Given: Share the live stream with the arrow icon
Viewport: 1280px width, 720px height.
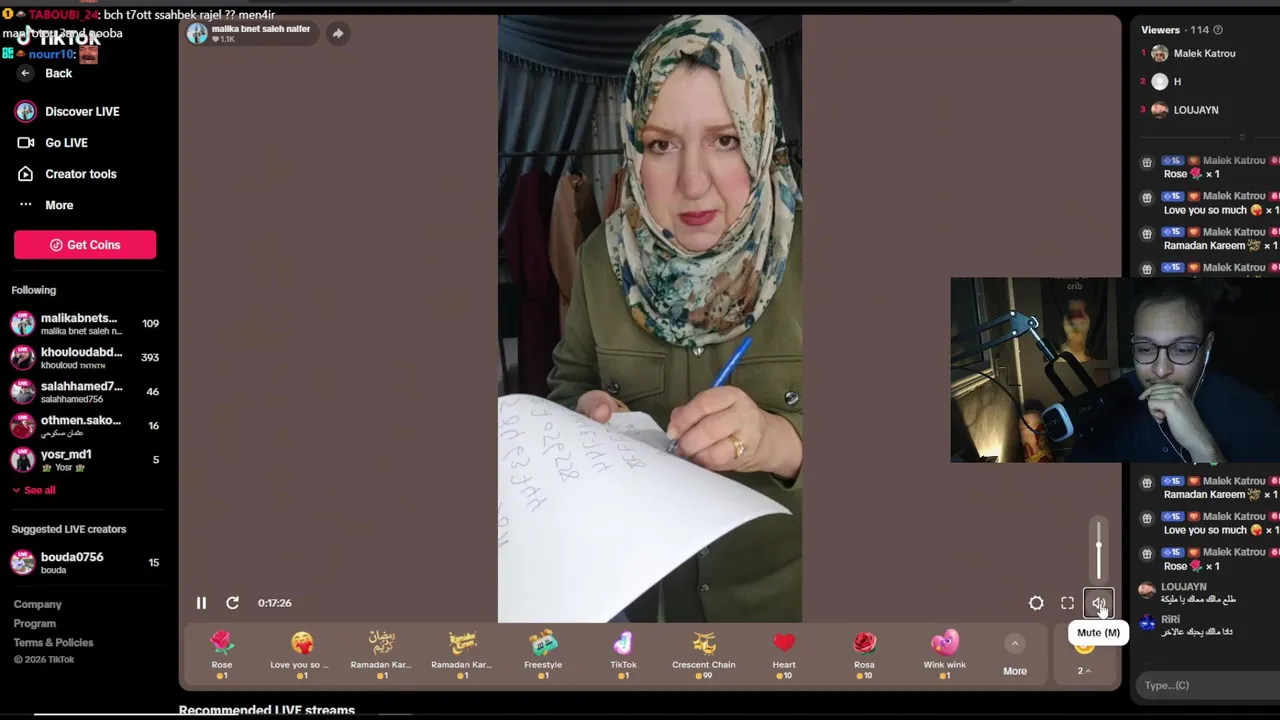Looking at the screenshot, I should 338,33.
